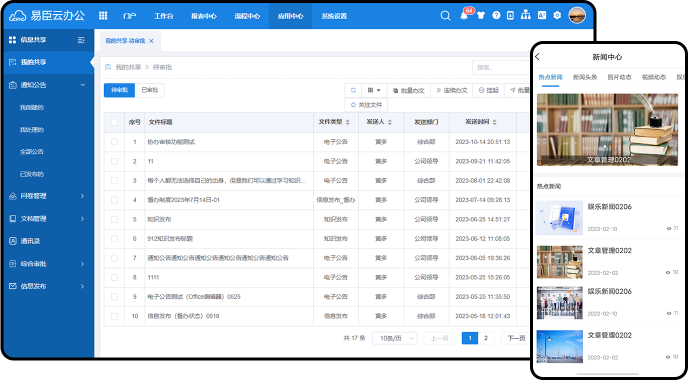Check the row 4 督办制度 checkbox
This screenshot has height=380, width=688.
tap(115, 200)
